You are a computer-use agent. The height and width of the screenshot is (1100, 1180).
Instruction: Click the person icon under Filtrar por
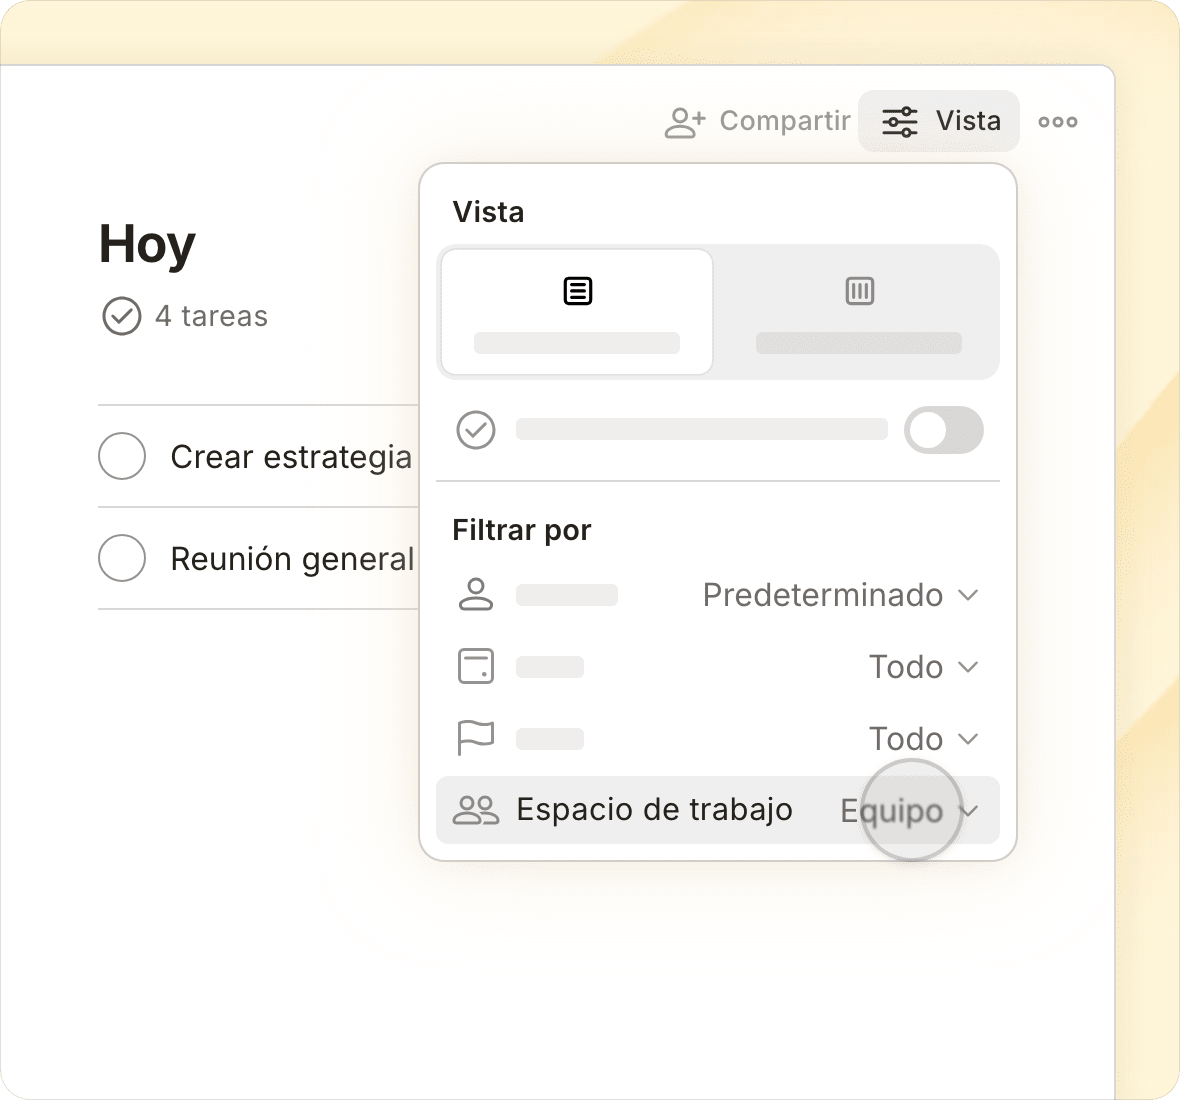(x=476, y=594)
